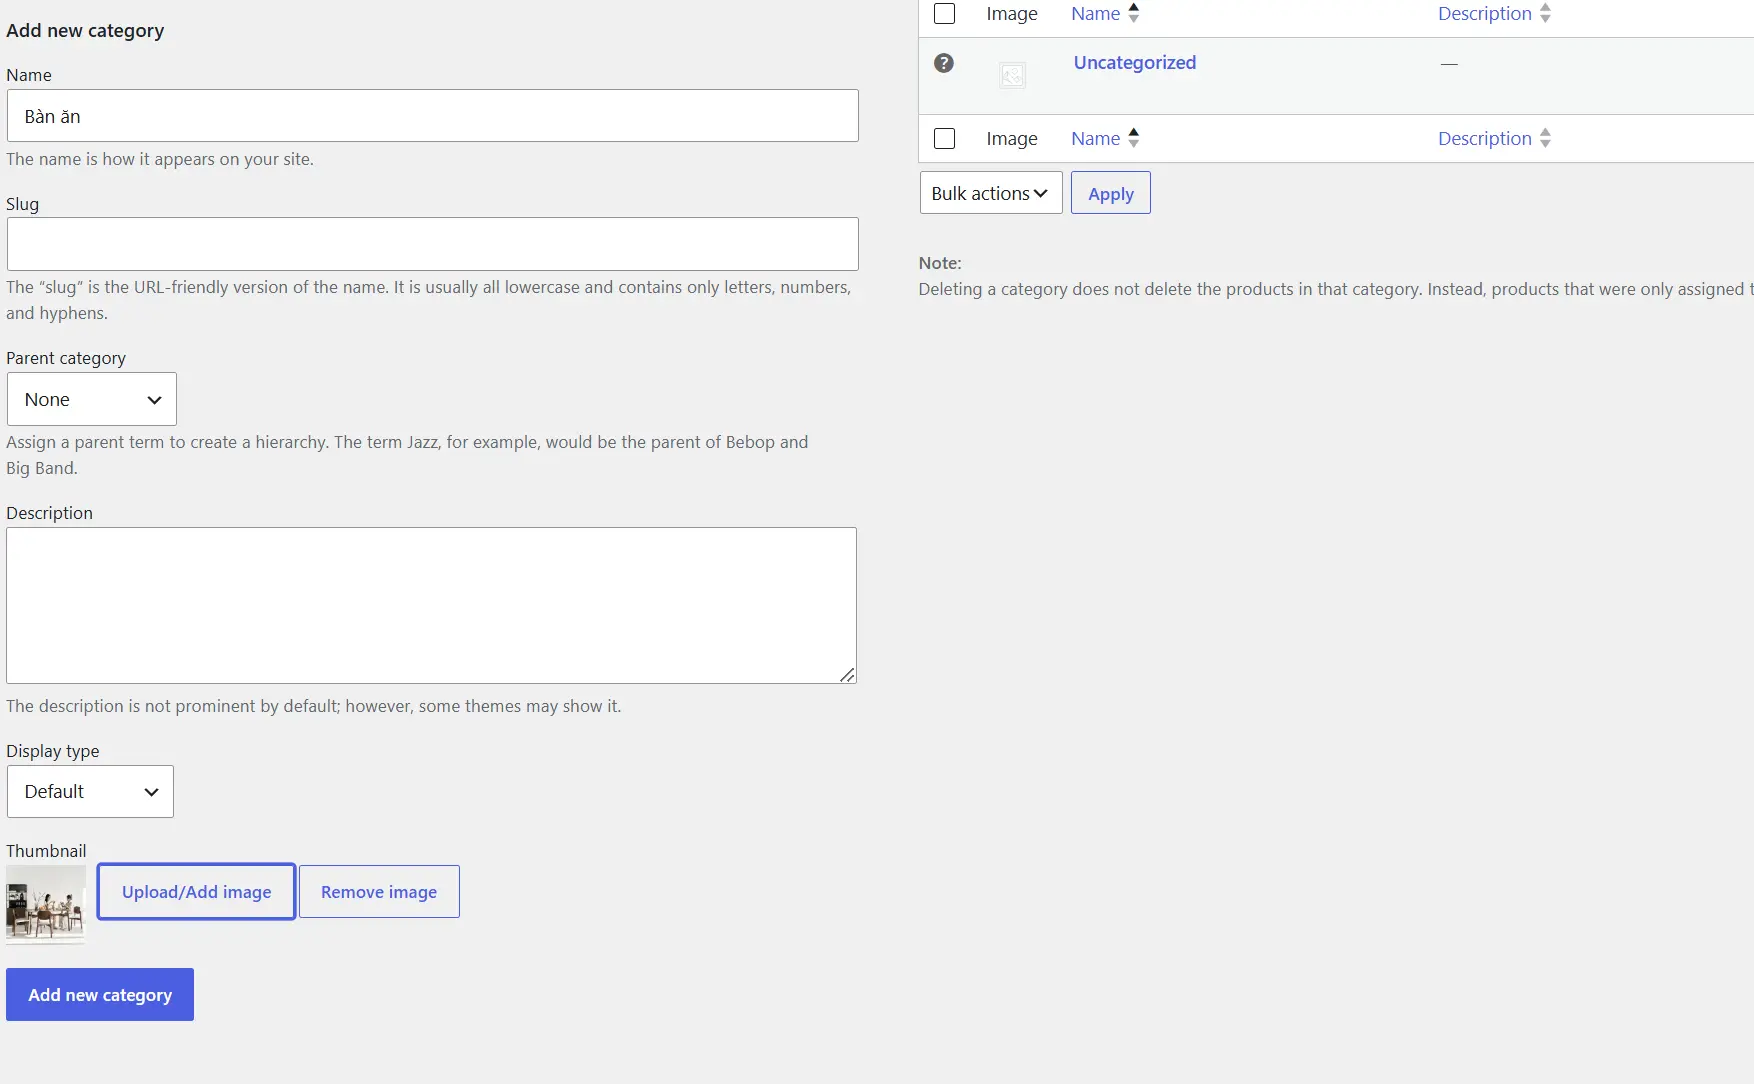Tick the select-all checkbox in table header
Screen dimensions: 1754x1084
(x=944, y=13)
